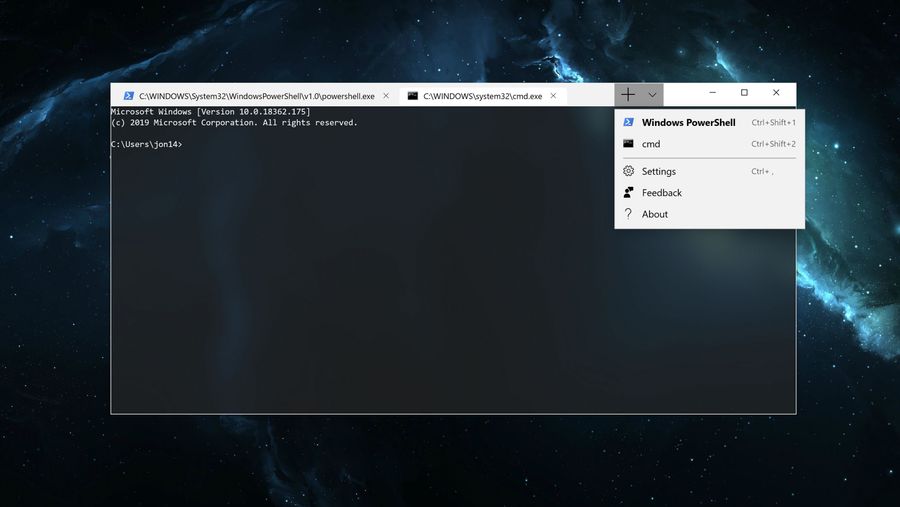Collapse the new tab dropdown chevron
Viewport: 900px width, 507px height.
click(x=652, y=95)
